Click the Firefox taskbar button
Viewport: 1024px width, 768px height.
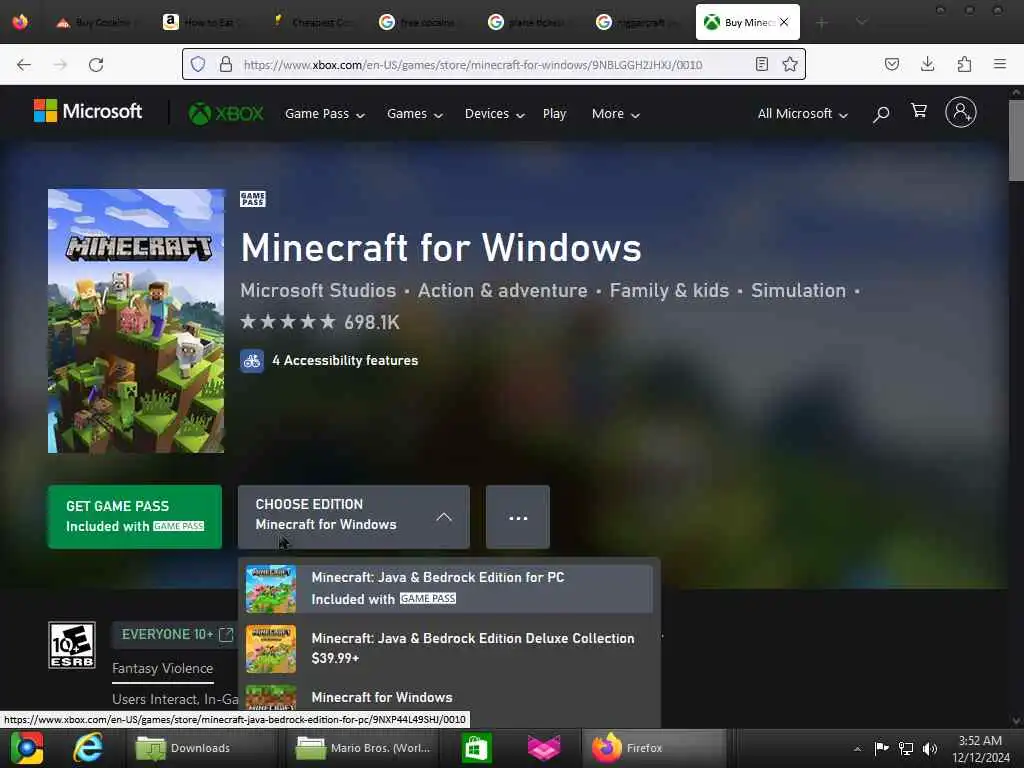(653, 748)
